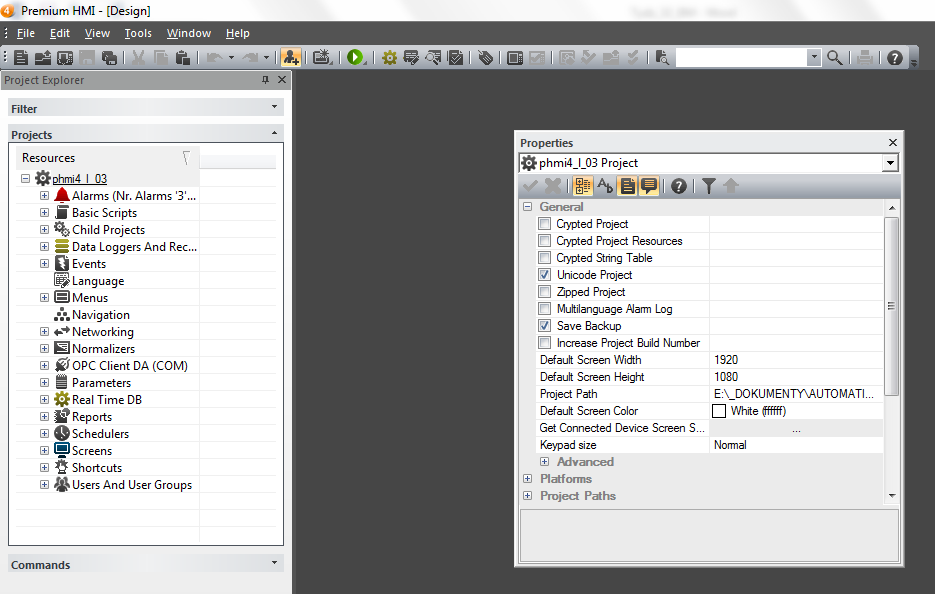Open the phmi4_I_03 Project object dropdown

tap(890, 163)
